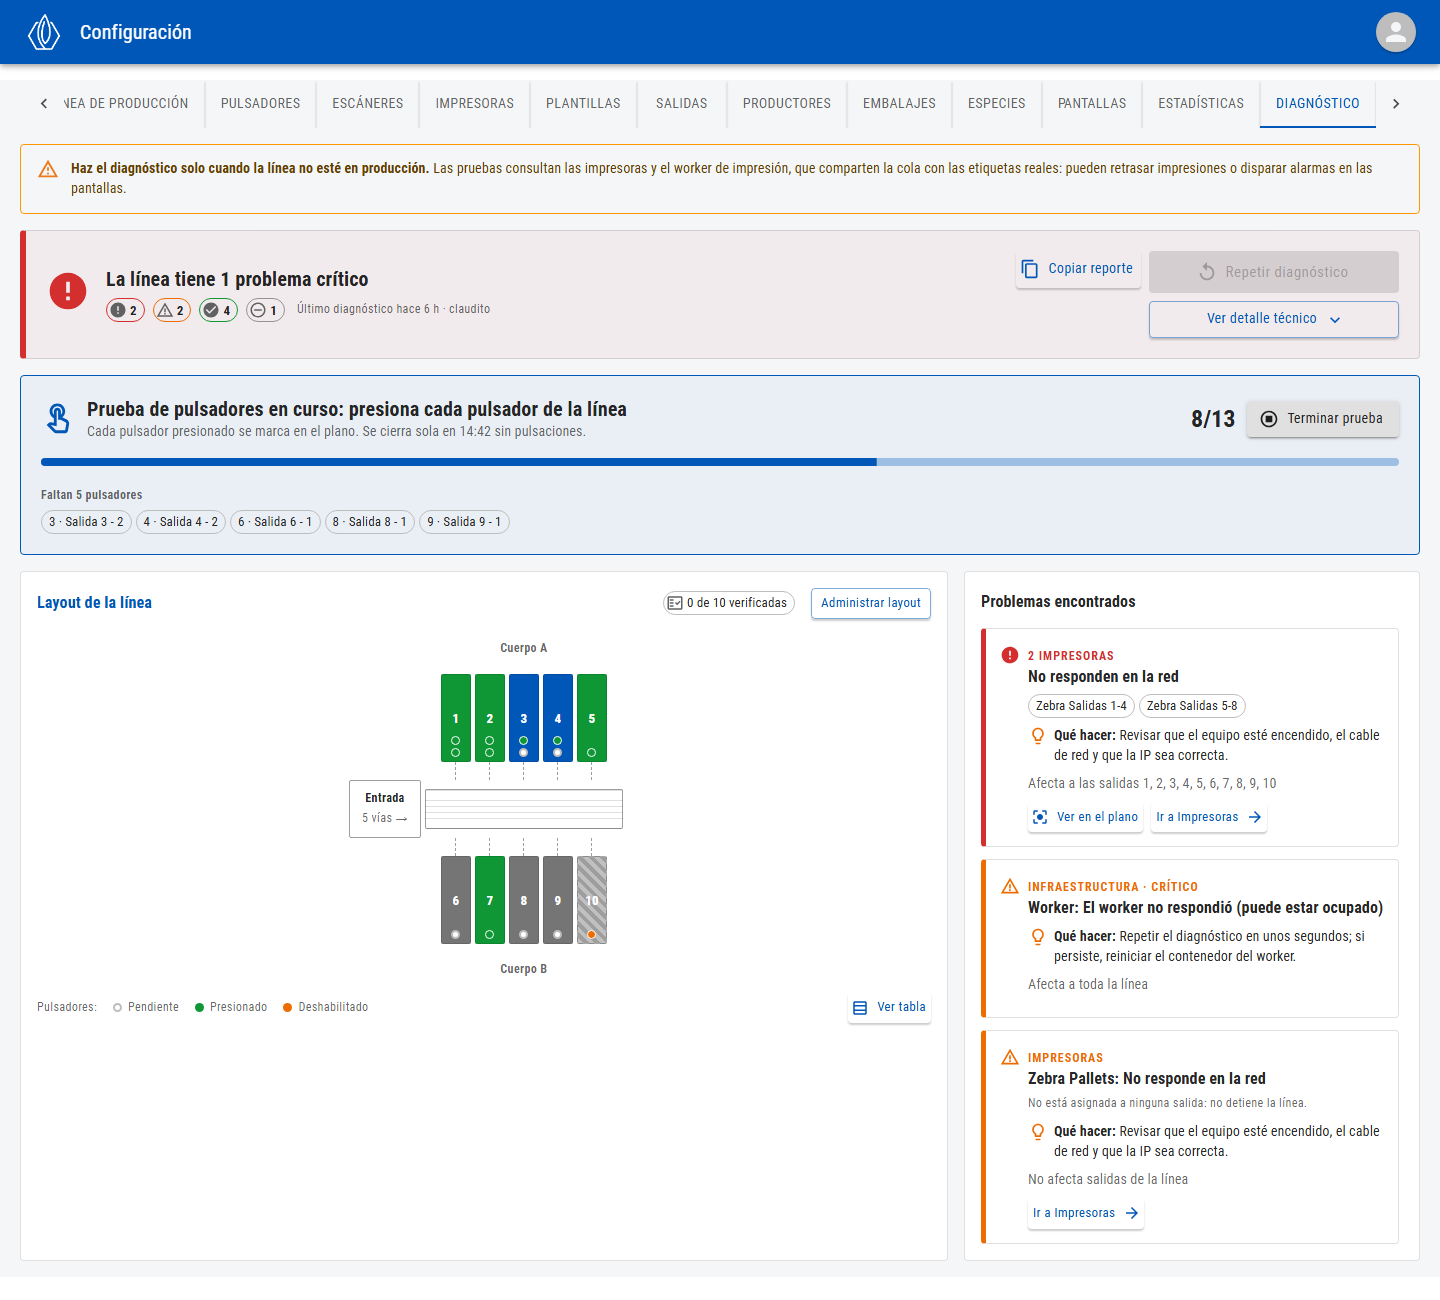Stop the test with Terminar prueba
This screenshot has height=1300, width=1440.
tap(1322, 419)
